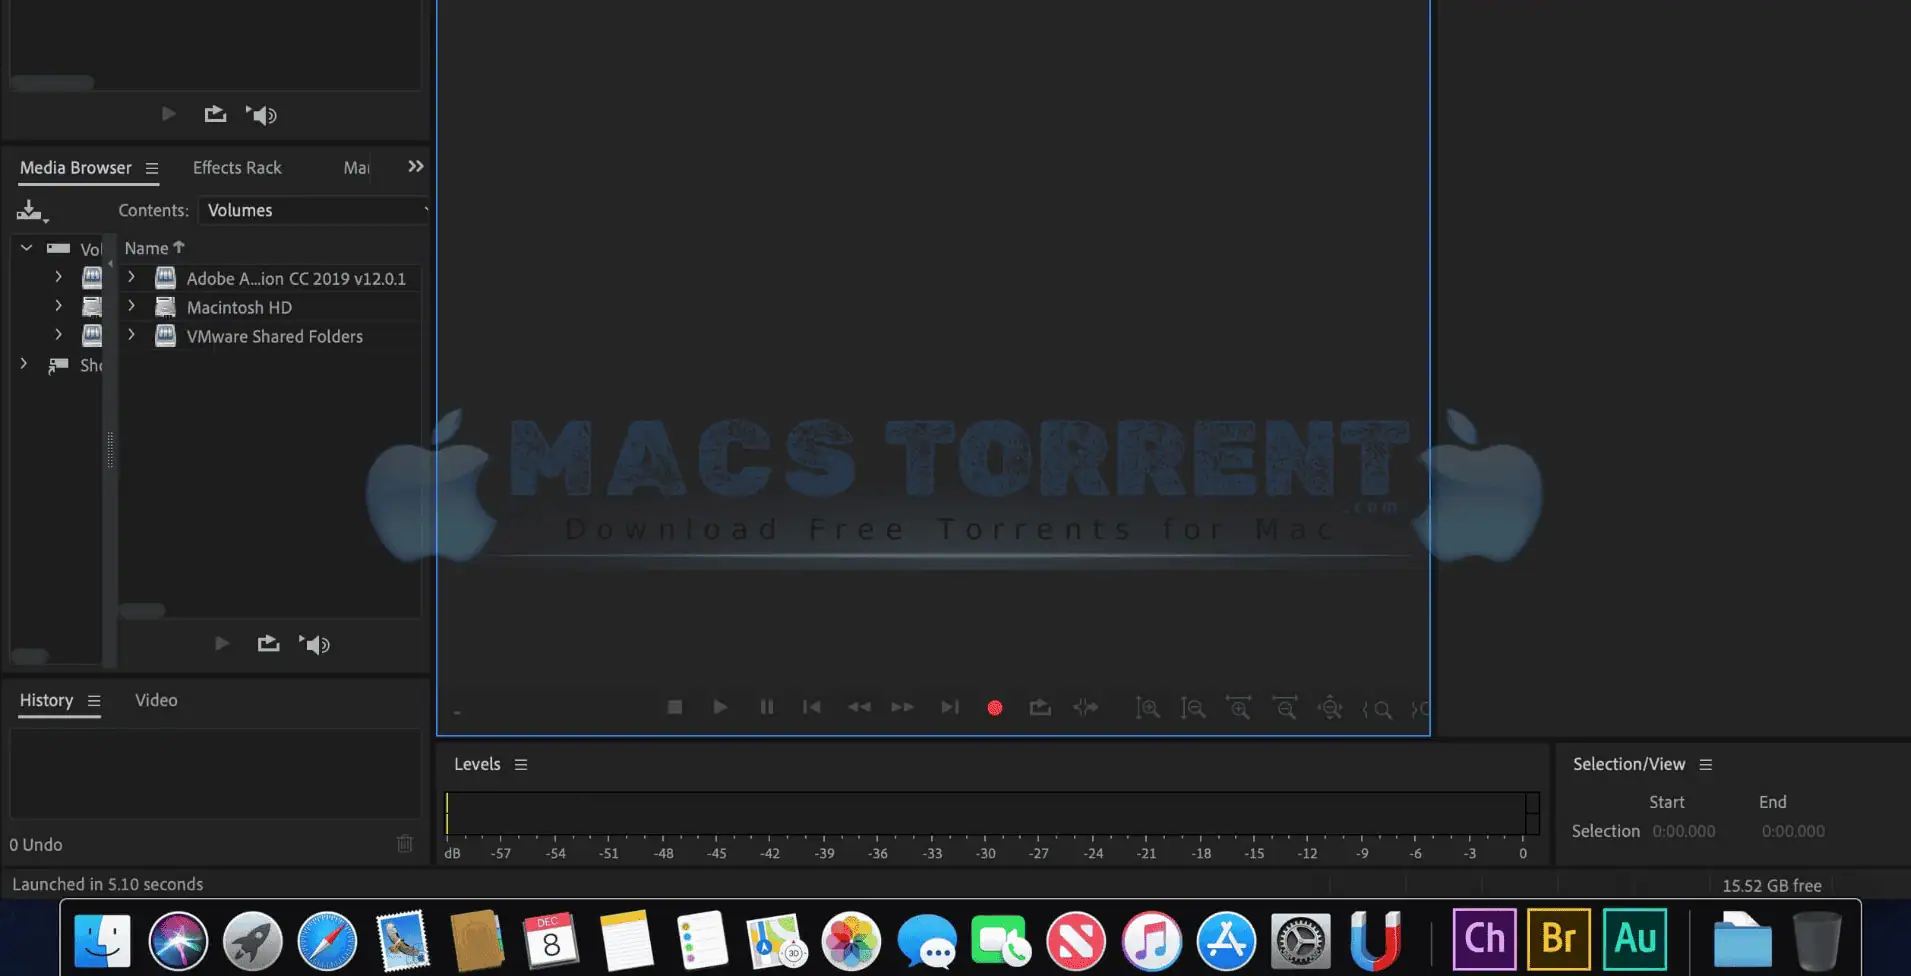Toggle Auto-Play in the Media Browser footer

coord(315,645)
